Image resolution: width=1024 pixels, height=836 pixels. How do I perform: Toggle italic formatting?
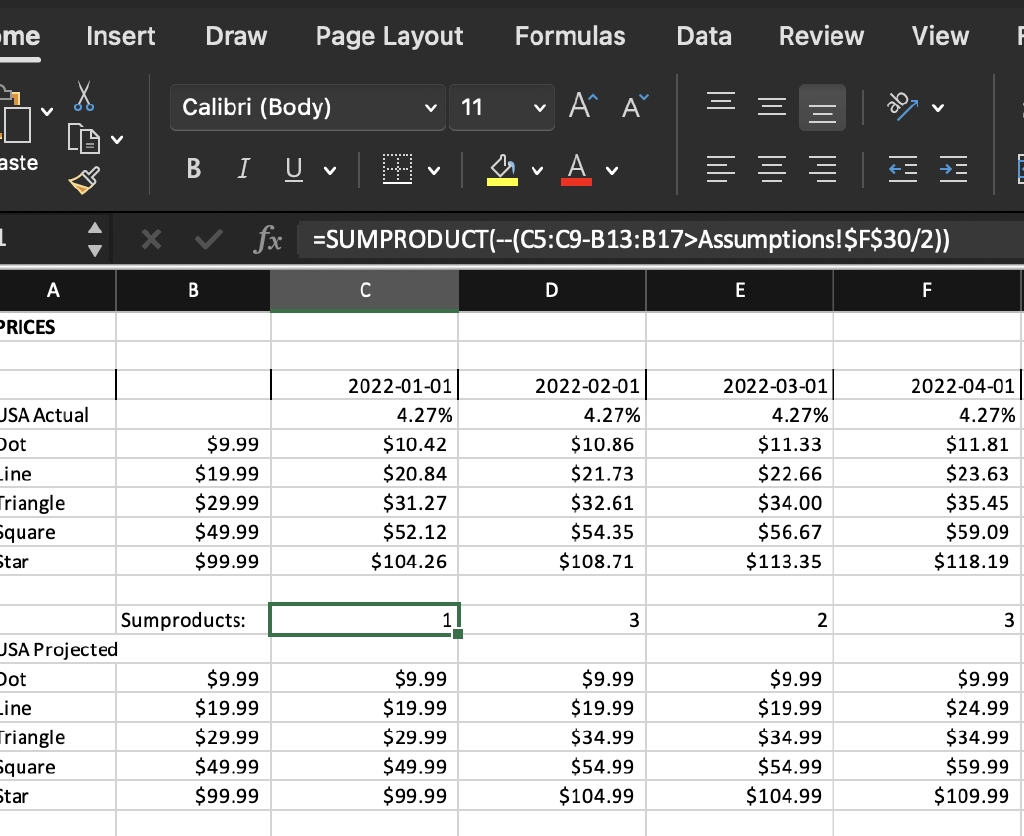point(242,168)
